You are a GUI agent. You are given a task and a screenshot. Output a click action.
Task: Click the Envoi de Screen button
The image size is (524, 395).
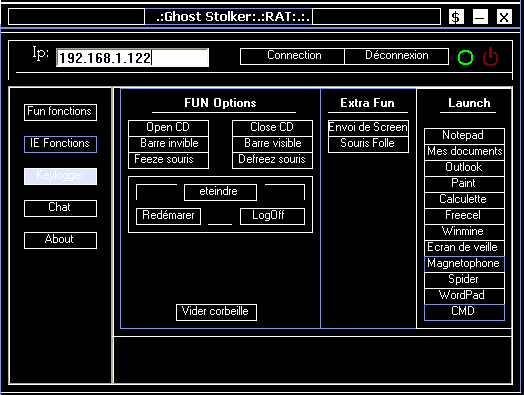click(x=368, y=128)
